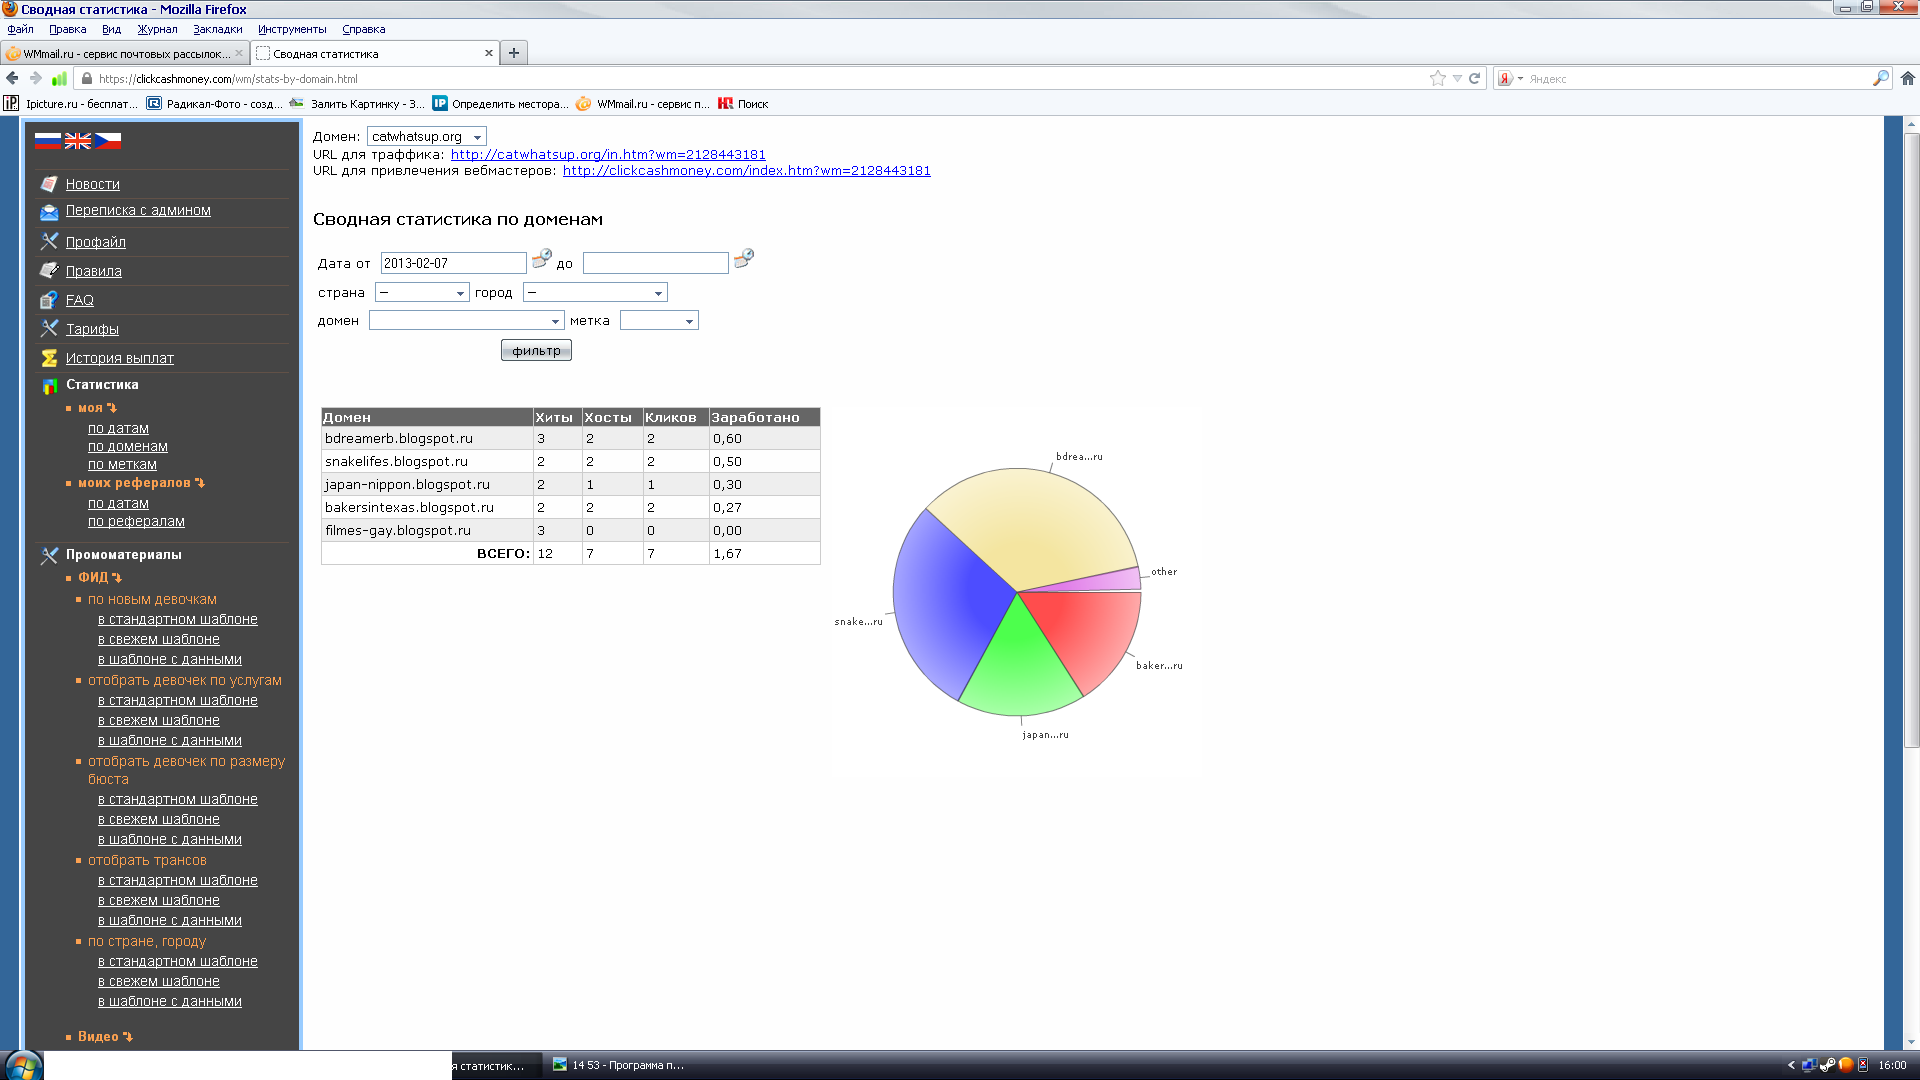Image resolution: width=1920 pixels, height=1080 pixels.
Task: Click the FAQ icon in the sidebar
Action: point(49,300)
